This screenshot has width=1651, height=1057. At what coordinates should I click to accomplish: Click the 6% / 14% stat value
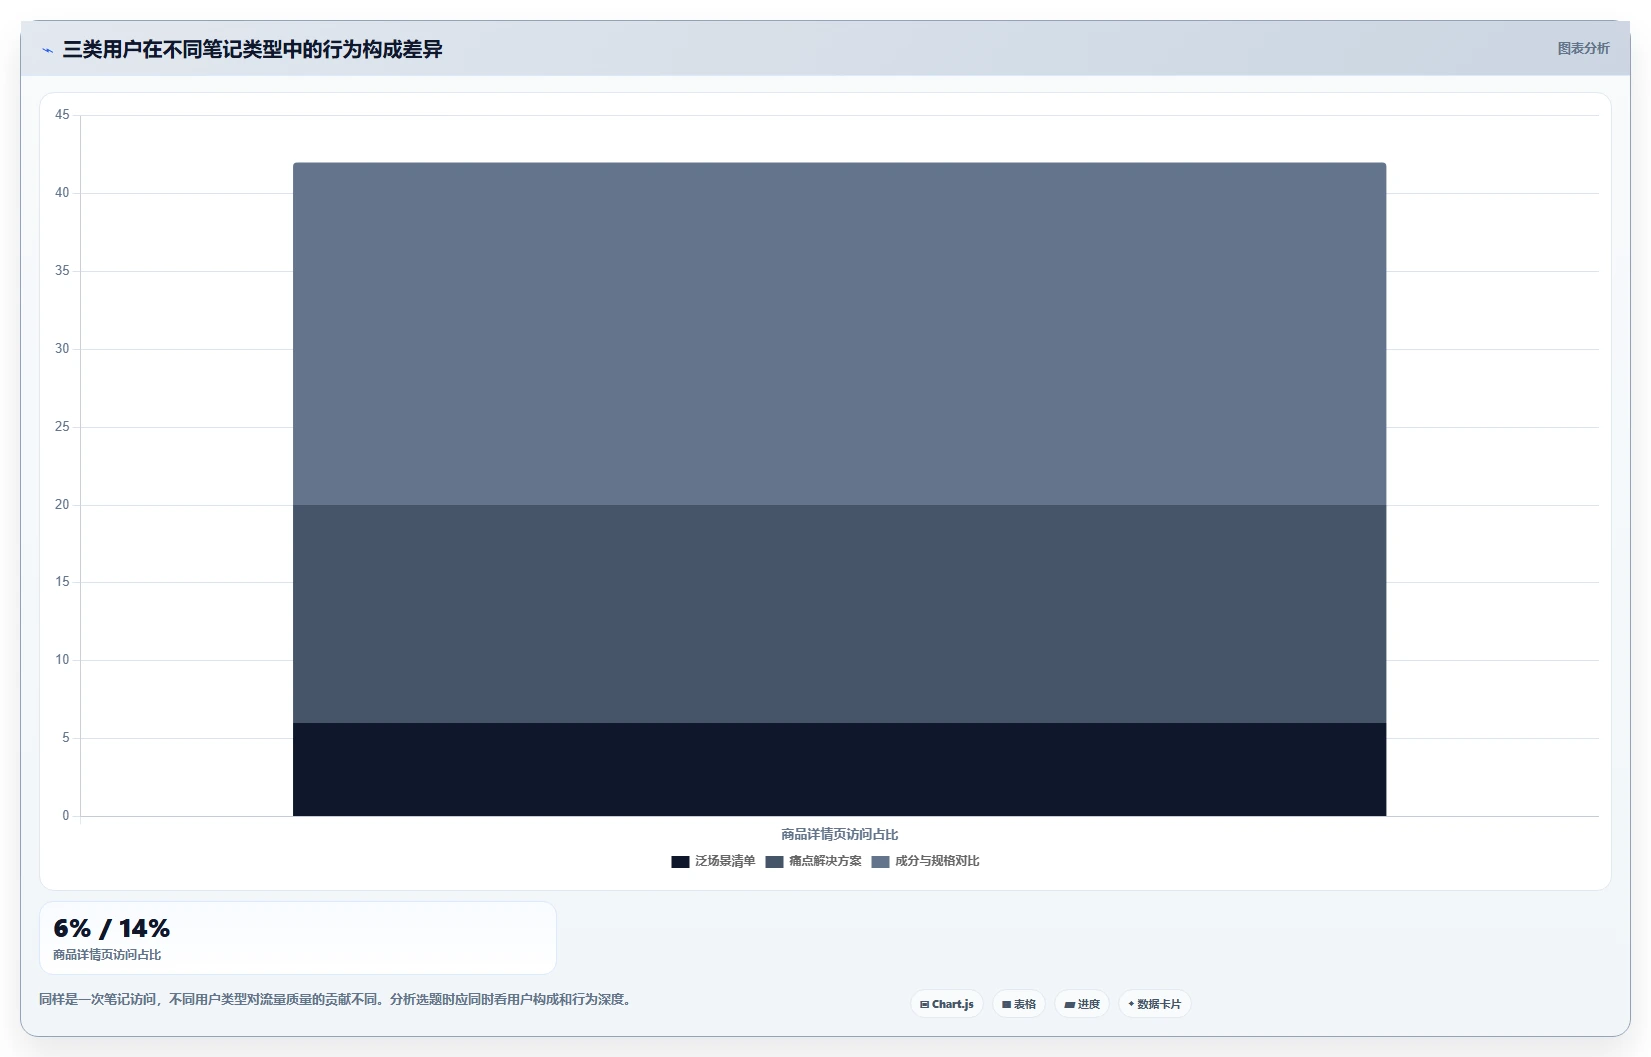pyautogui.click(x=112, y=928)
